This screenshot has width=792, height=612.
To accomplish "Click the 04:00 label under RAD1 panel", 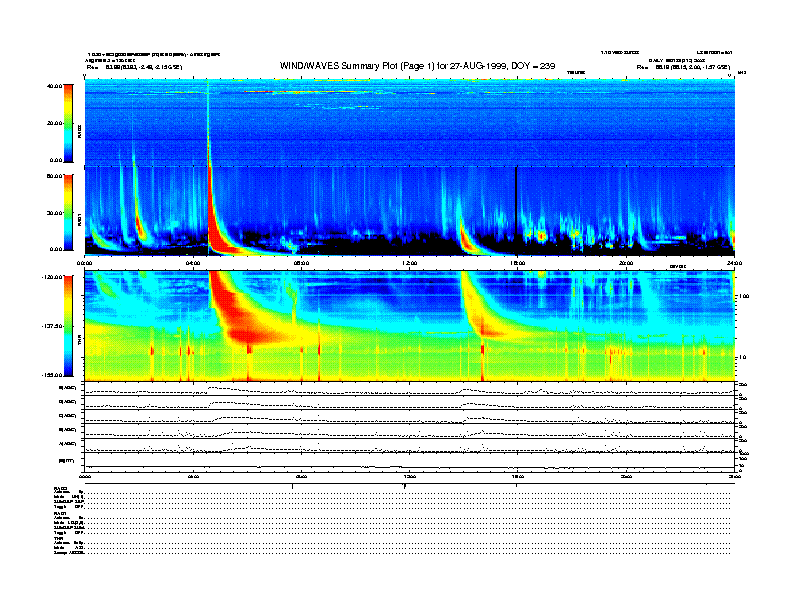I will click(193, 263).
